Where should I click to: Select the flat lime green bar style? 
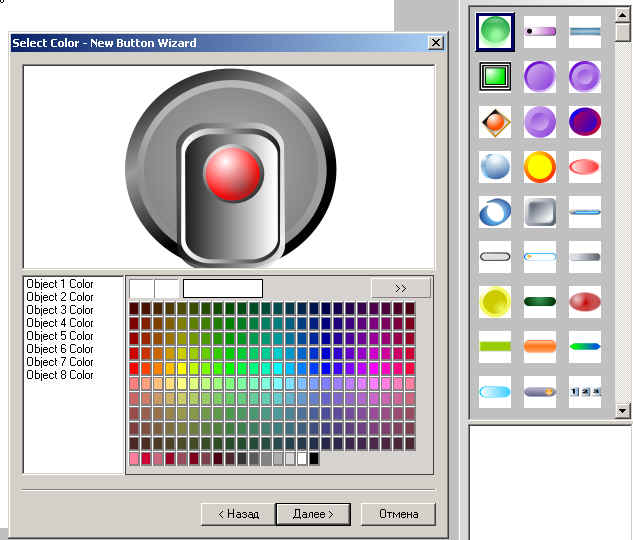pos(495,346)
